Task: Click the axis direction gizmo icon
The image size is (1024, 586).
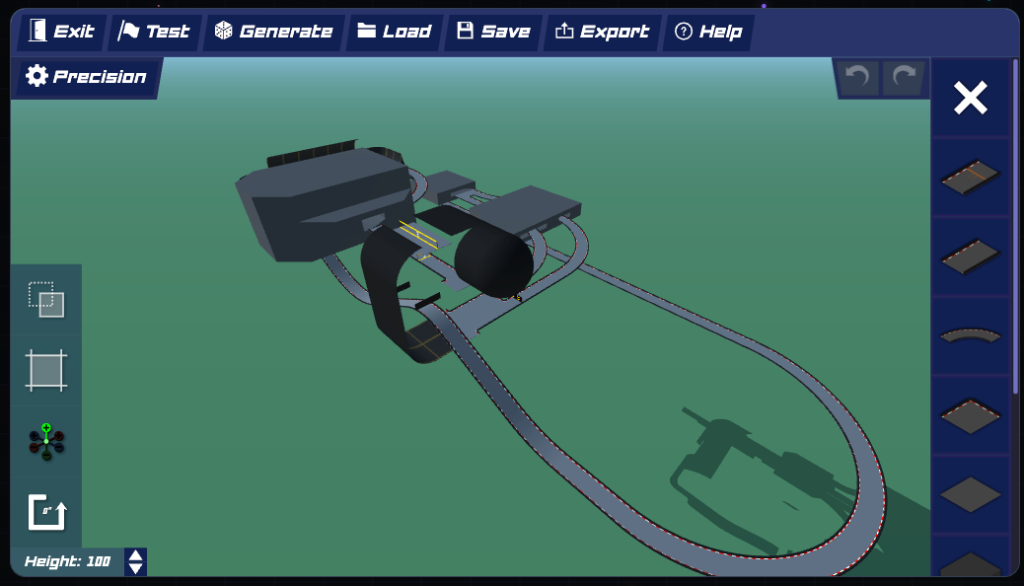Action: pos(46,441)
